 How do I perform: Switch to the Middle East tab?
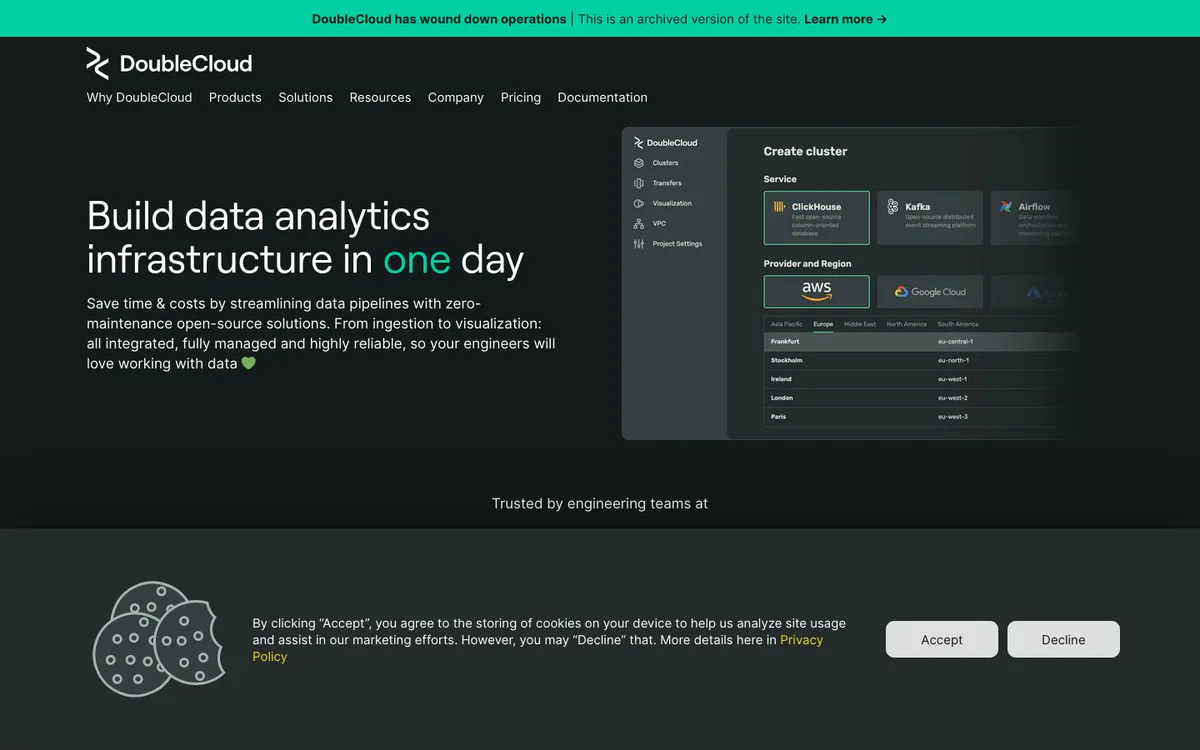pos(860,324)
